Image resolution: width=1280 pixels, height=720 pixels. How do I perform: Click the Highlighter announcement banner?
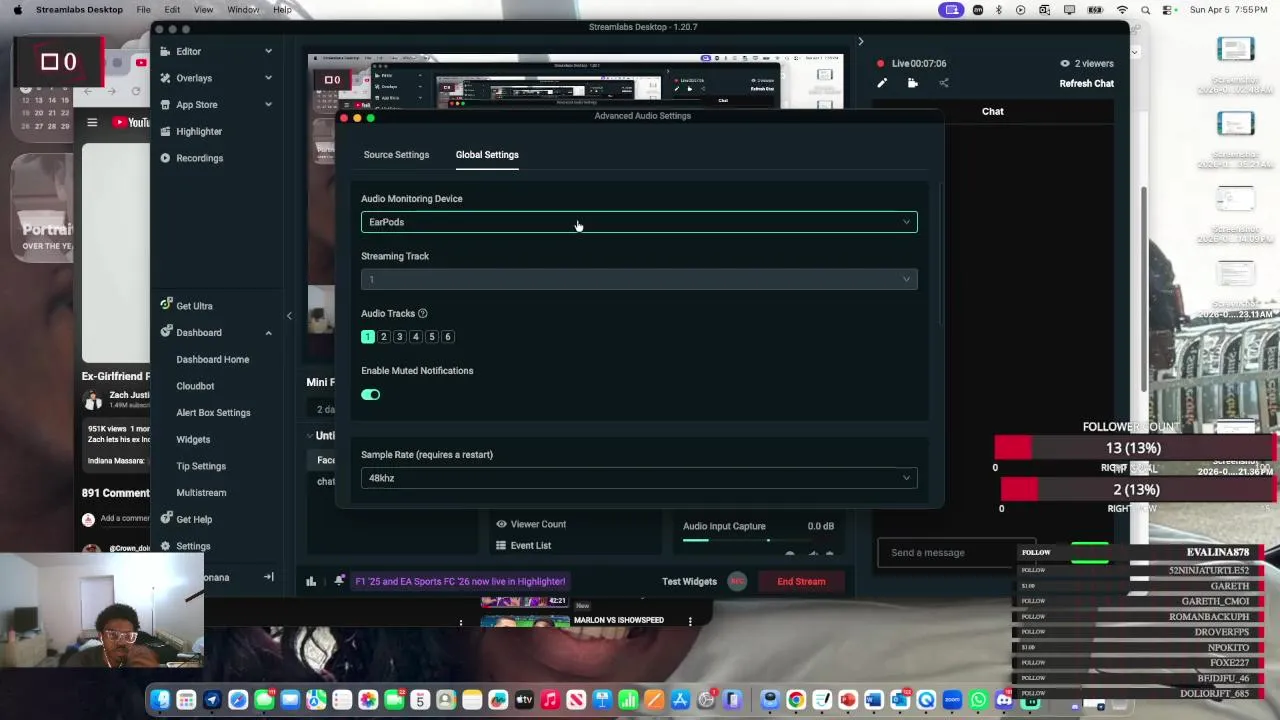(x=460, y=581)
